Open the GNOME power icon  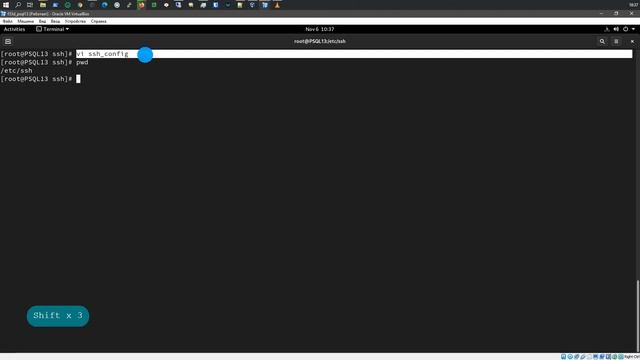pyautogui.click(x=625, y=29)
